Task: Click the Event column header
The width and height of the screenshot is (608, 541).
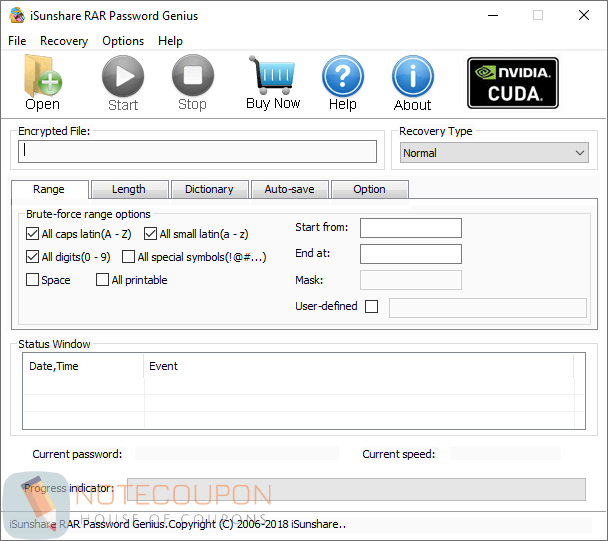Action: click(x=359, y=366)
